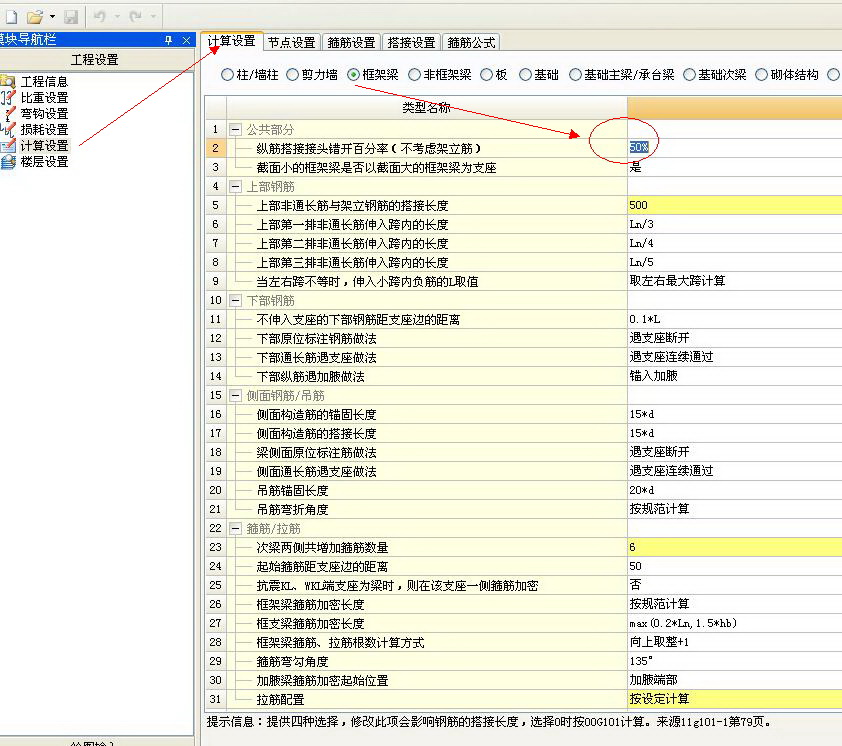Collapse the 下部钢筋 group
842x746 pixels.
tap(235, 300)
